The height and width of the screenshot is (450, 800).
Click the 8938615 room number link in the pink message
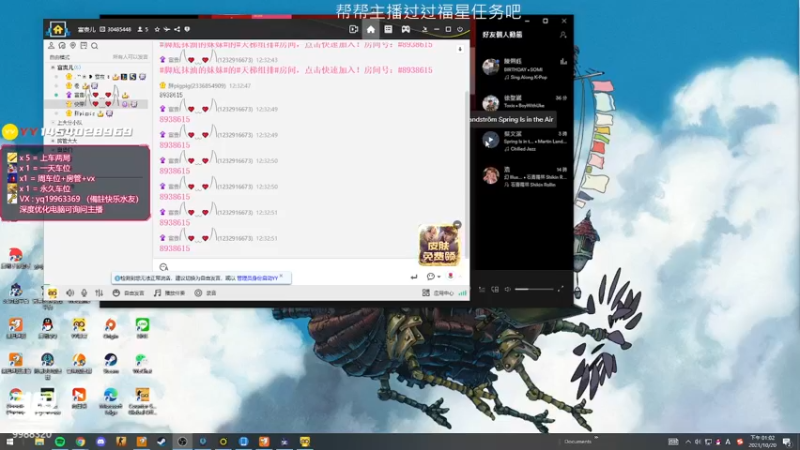tap(415, 70)
